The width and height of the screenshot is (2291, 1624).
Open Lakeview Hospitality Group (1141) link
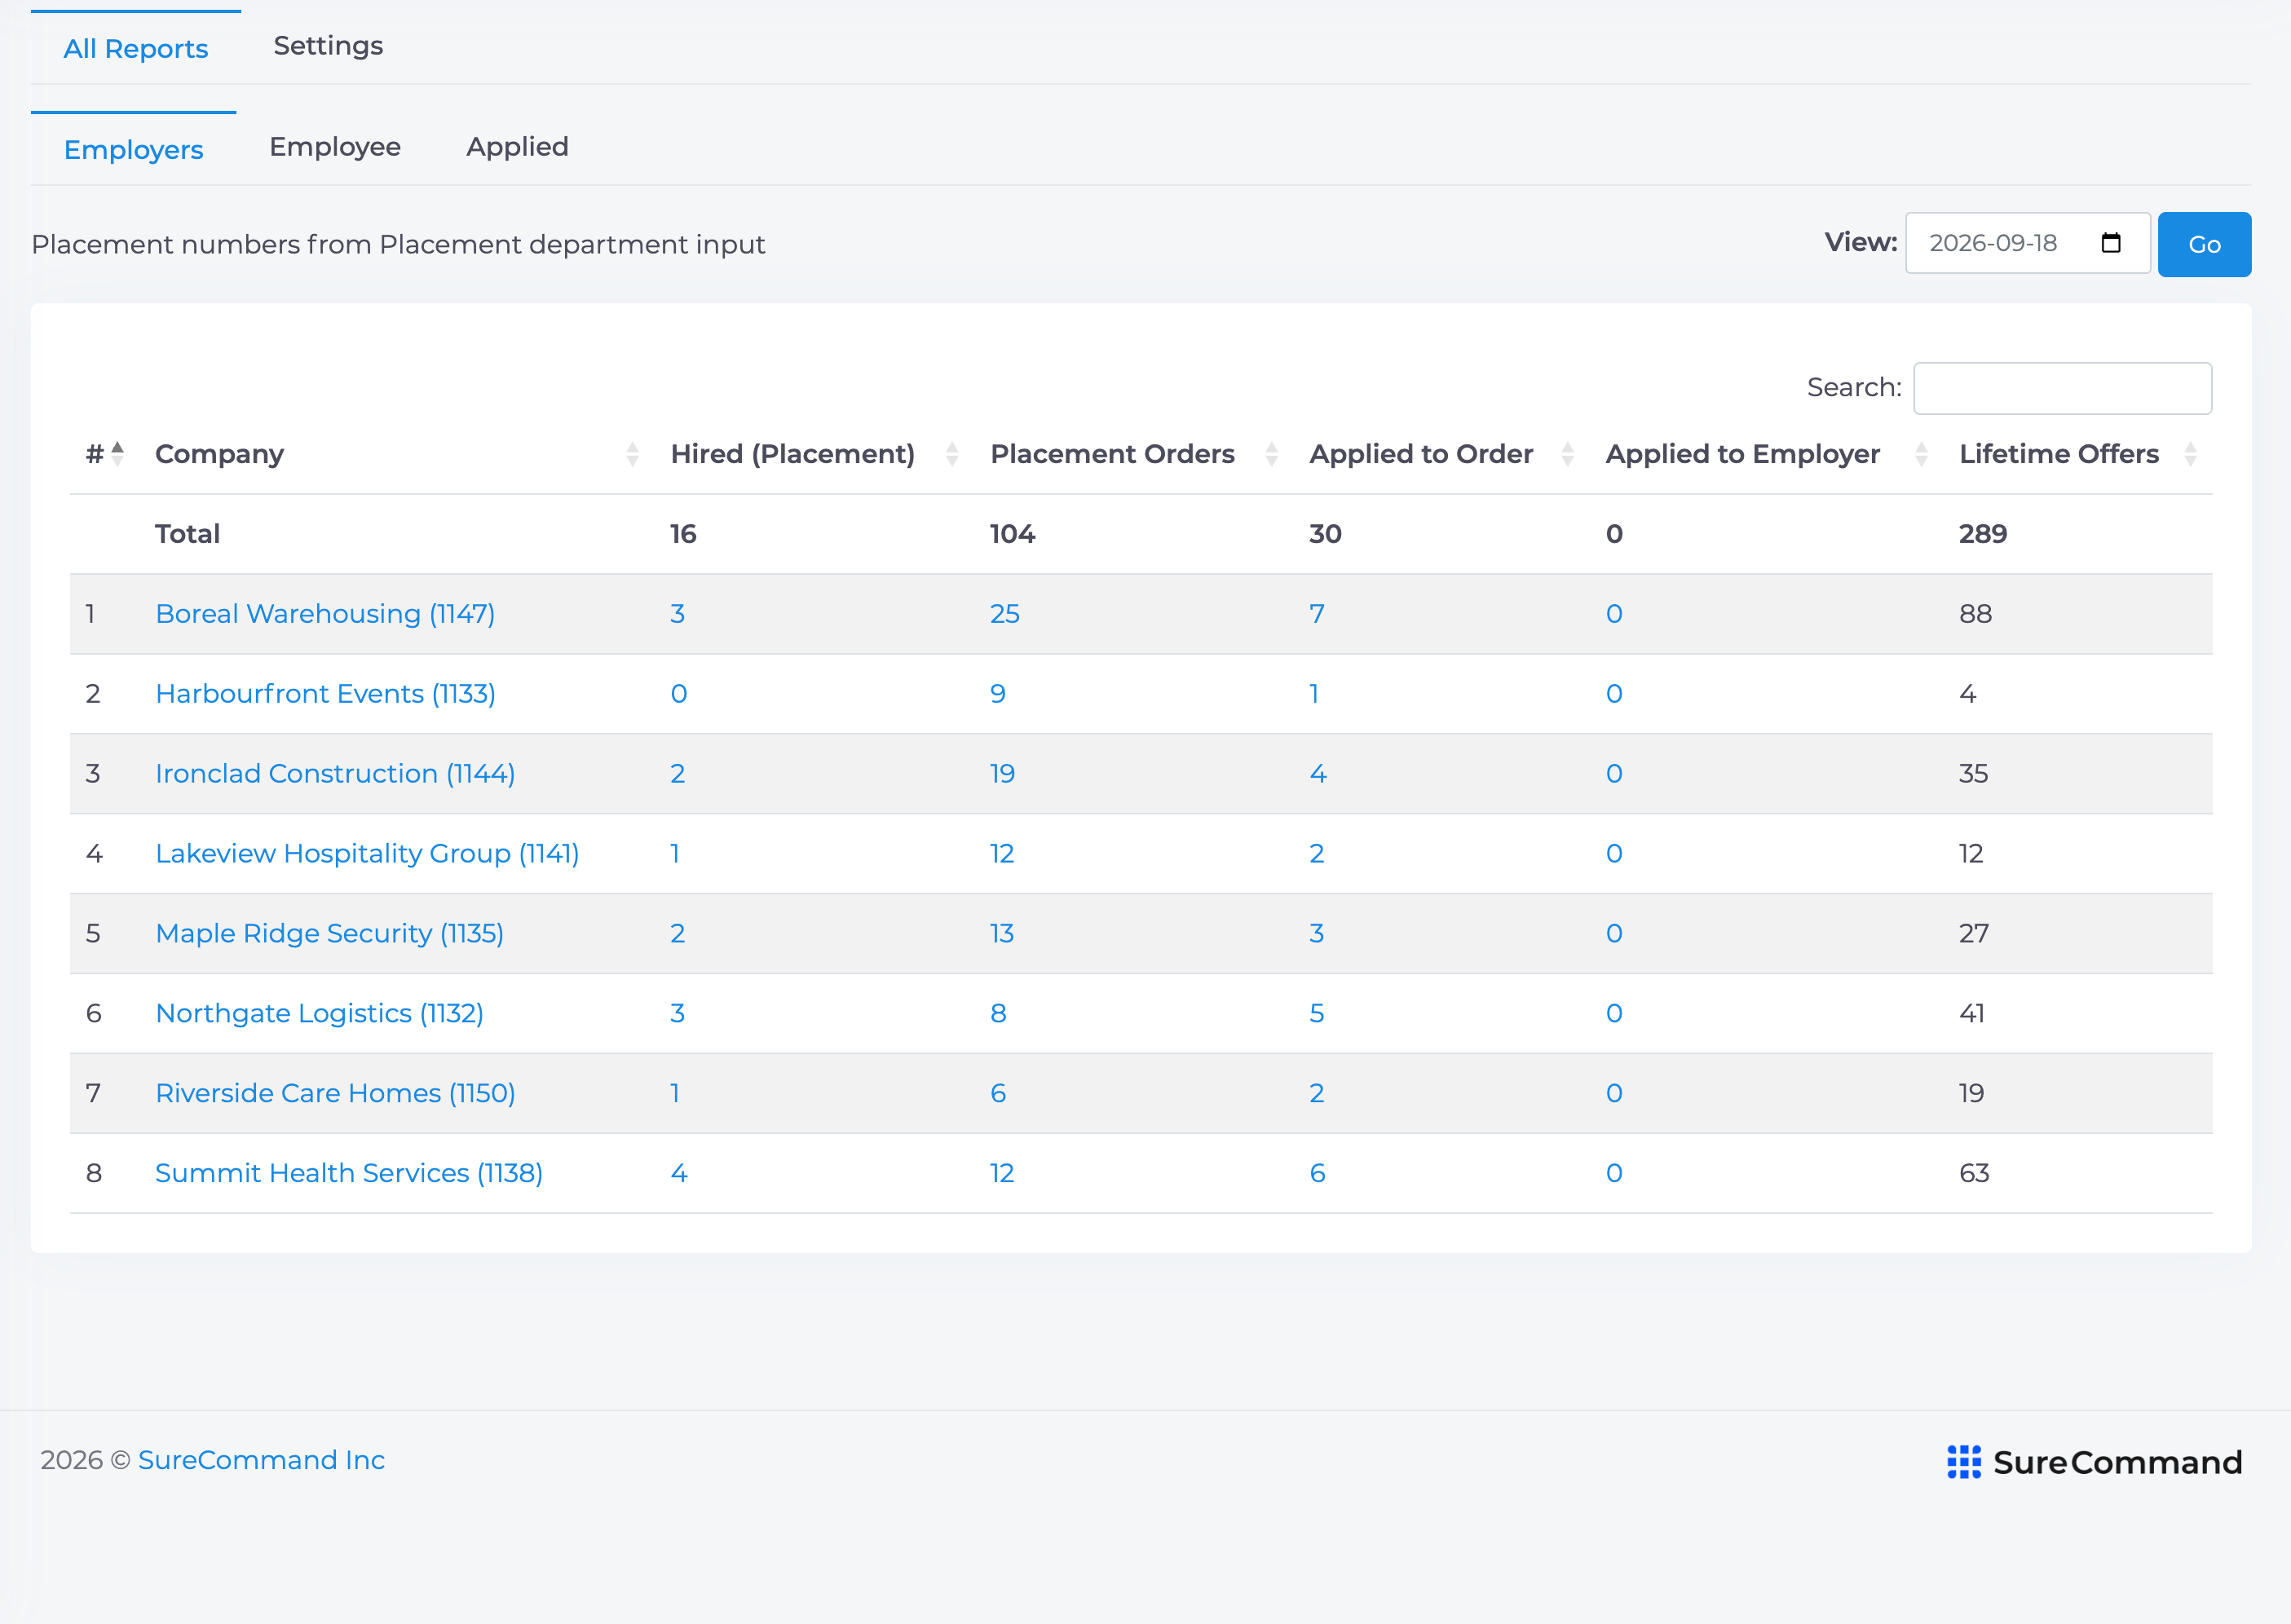pyautogui.click(x=367, y=854)
